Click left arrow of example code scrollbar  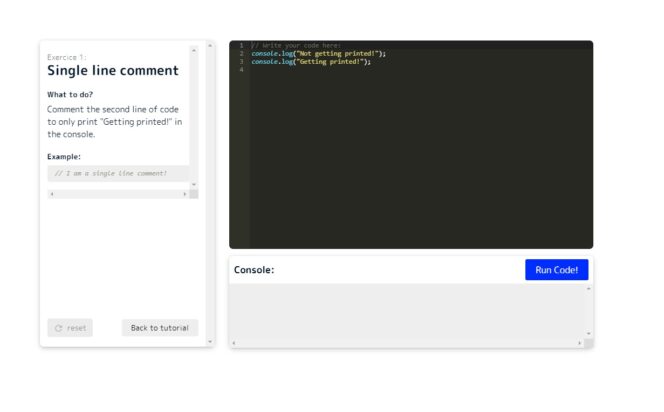[51, 194]
